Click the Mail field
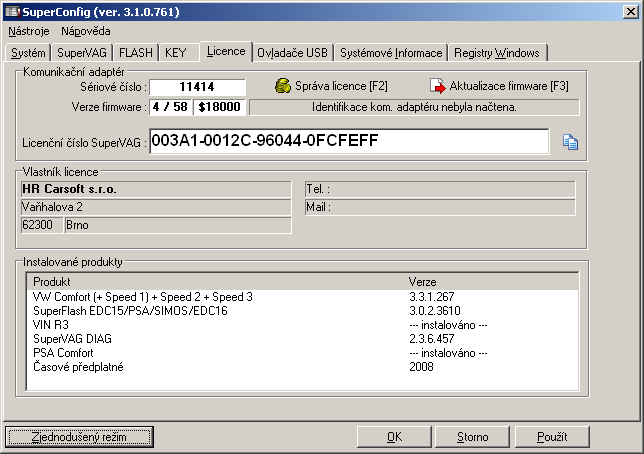The height and width of the screenshot is (454, 644). pyautogui.click(x=440, y=207)
